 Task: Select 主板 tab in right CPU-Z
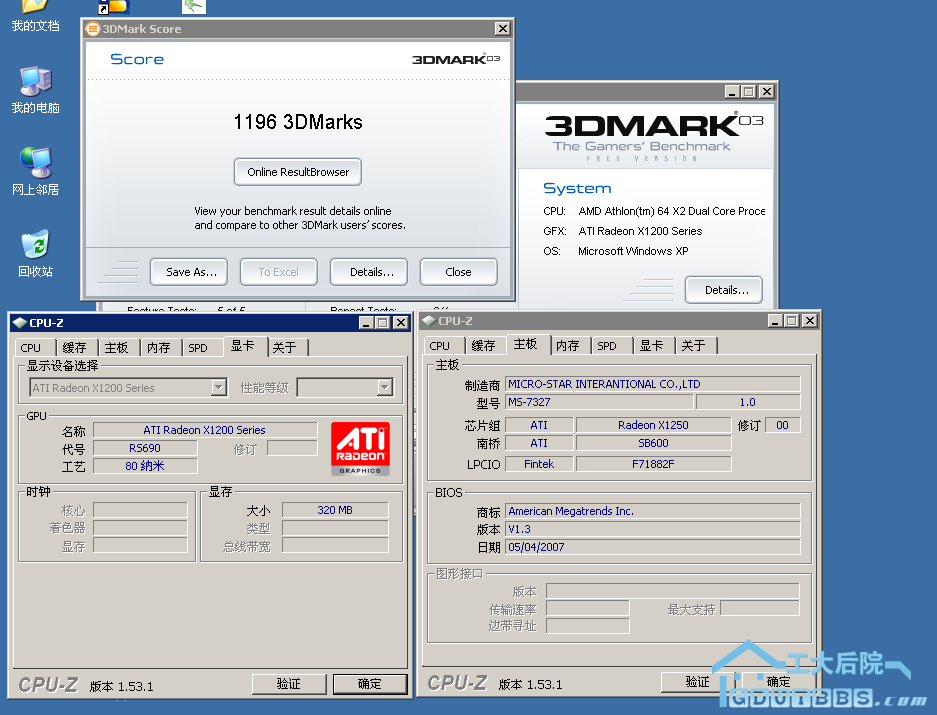pos(528,344)
